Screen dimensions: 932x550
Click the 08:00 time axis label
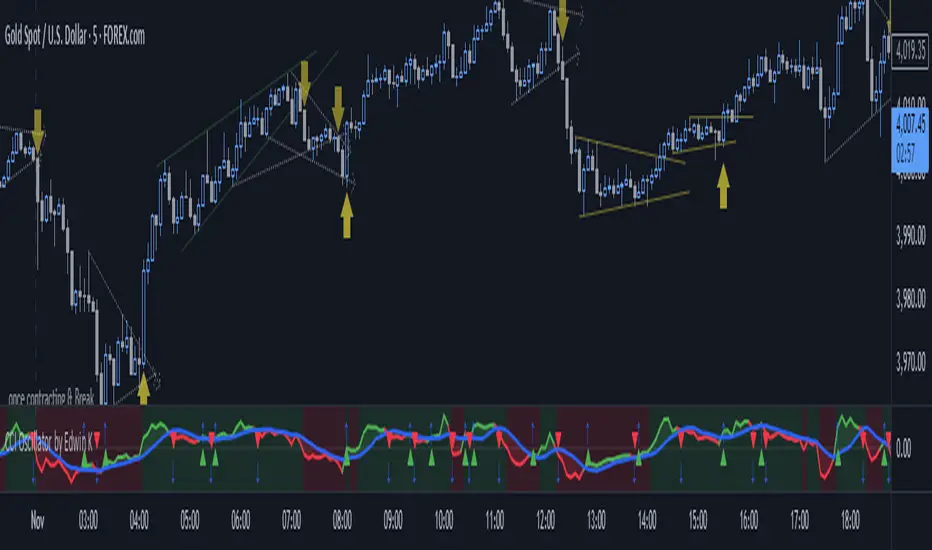[342, 521]
